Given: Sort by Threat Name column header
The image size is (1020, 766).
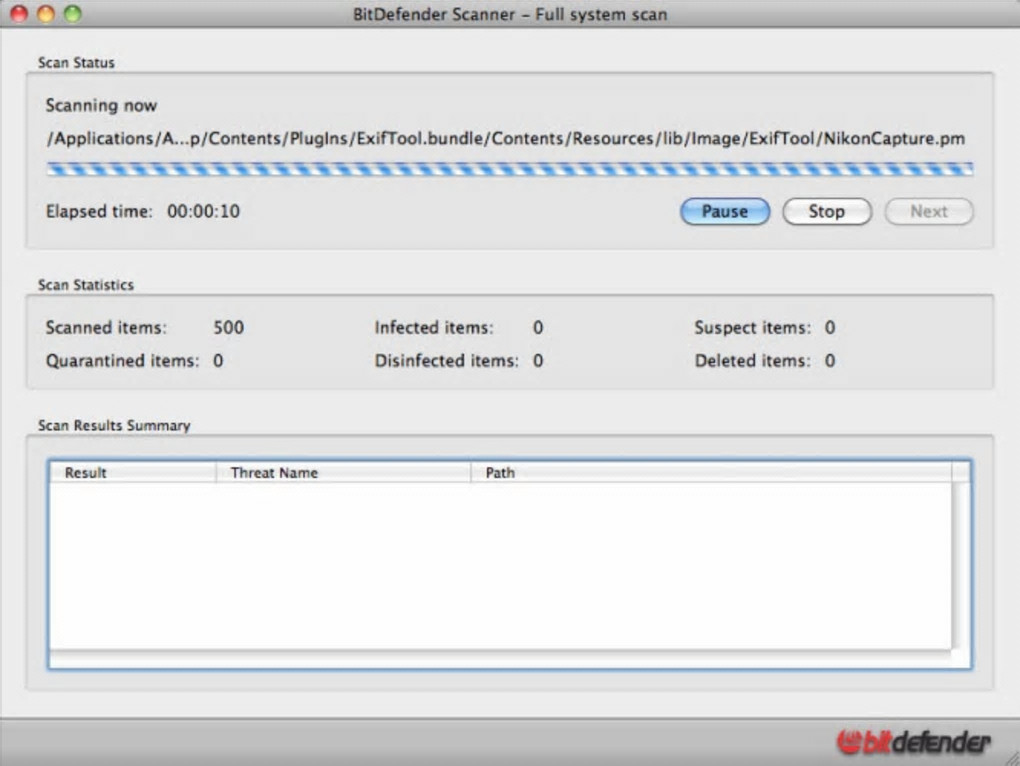Looking at the screenshot, I should [343, 473].
